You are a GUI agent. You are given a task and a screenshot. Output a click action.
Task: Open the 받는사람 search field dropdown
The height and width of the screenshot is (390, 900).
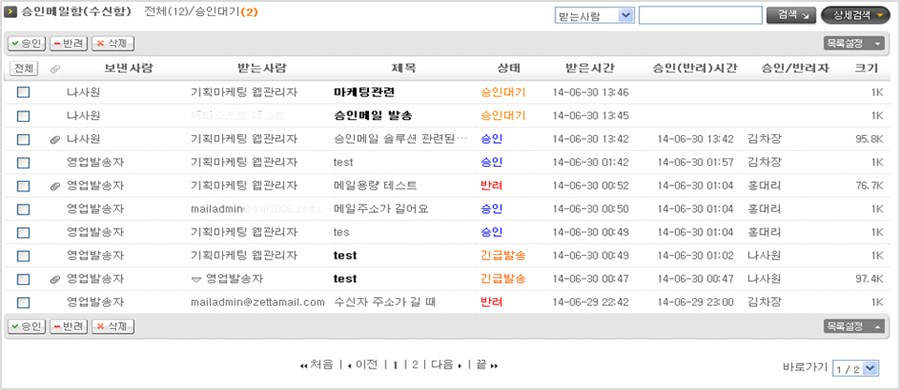(594, 16)
